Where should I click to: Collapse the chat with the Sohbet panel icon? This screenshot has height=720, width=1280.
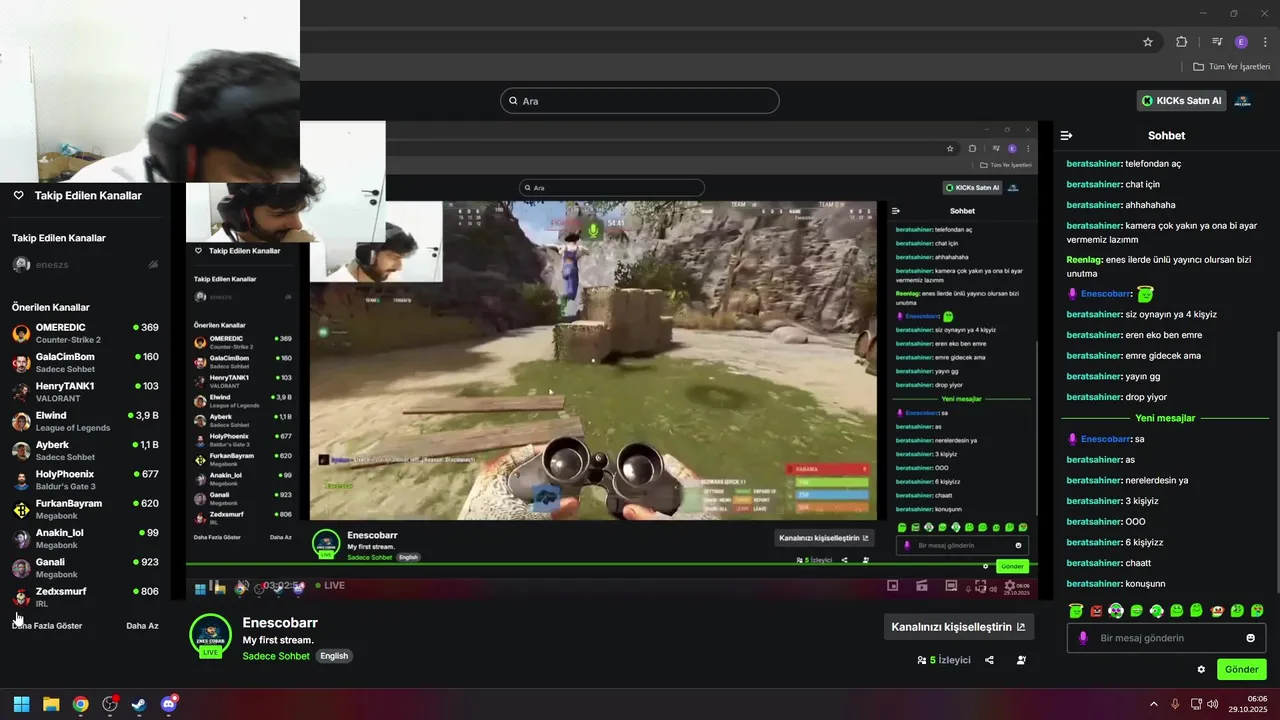(x=1066, y=135)
